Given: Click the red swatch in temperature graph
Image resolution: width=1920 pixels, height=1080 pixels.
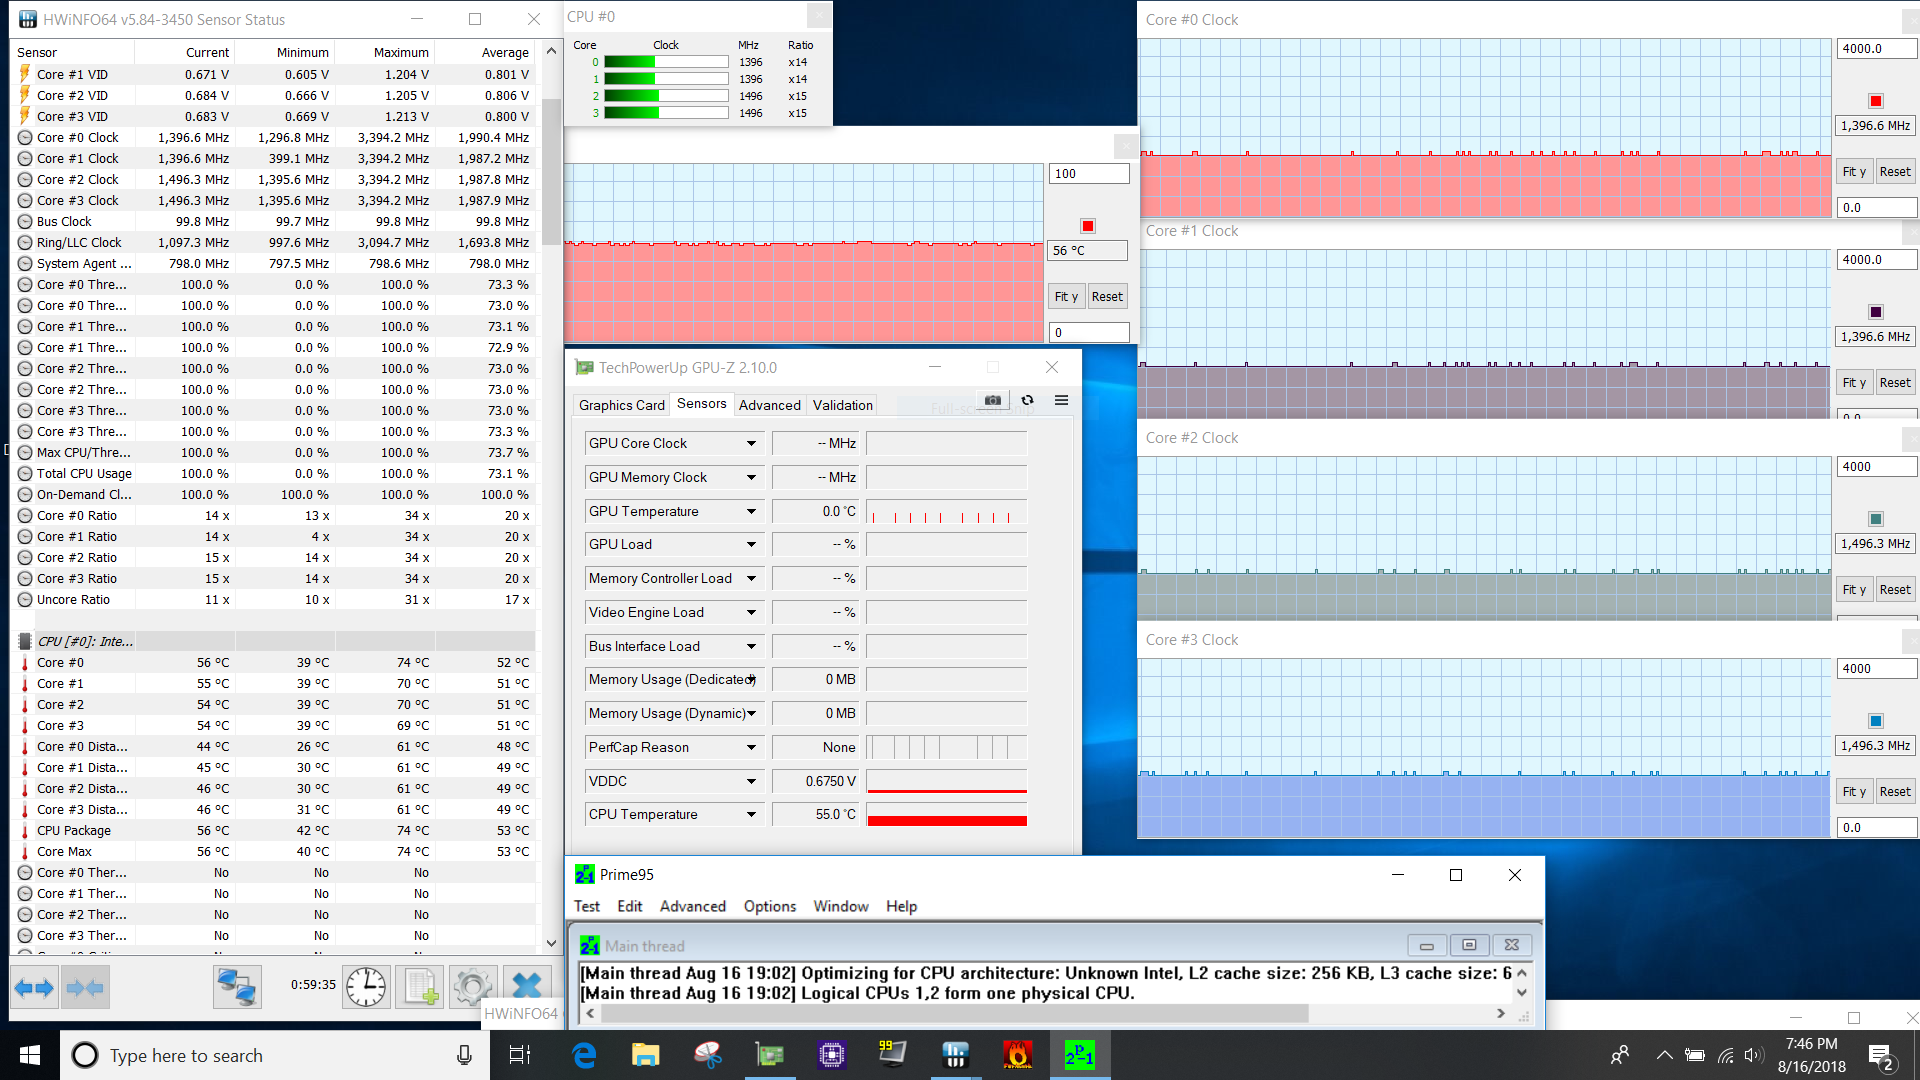Looking at the screenshot, I should pos(1088,226).
